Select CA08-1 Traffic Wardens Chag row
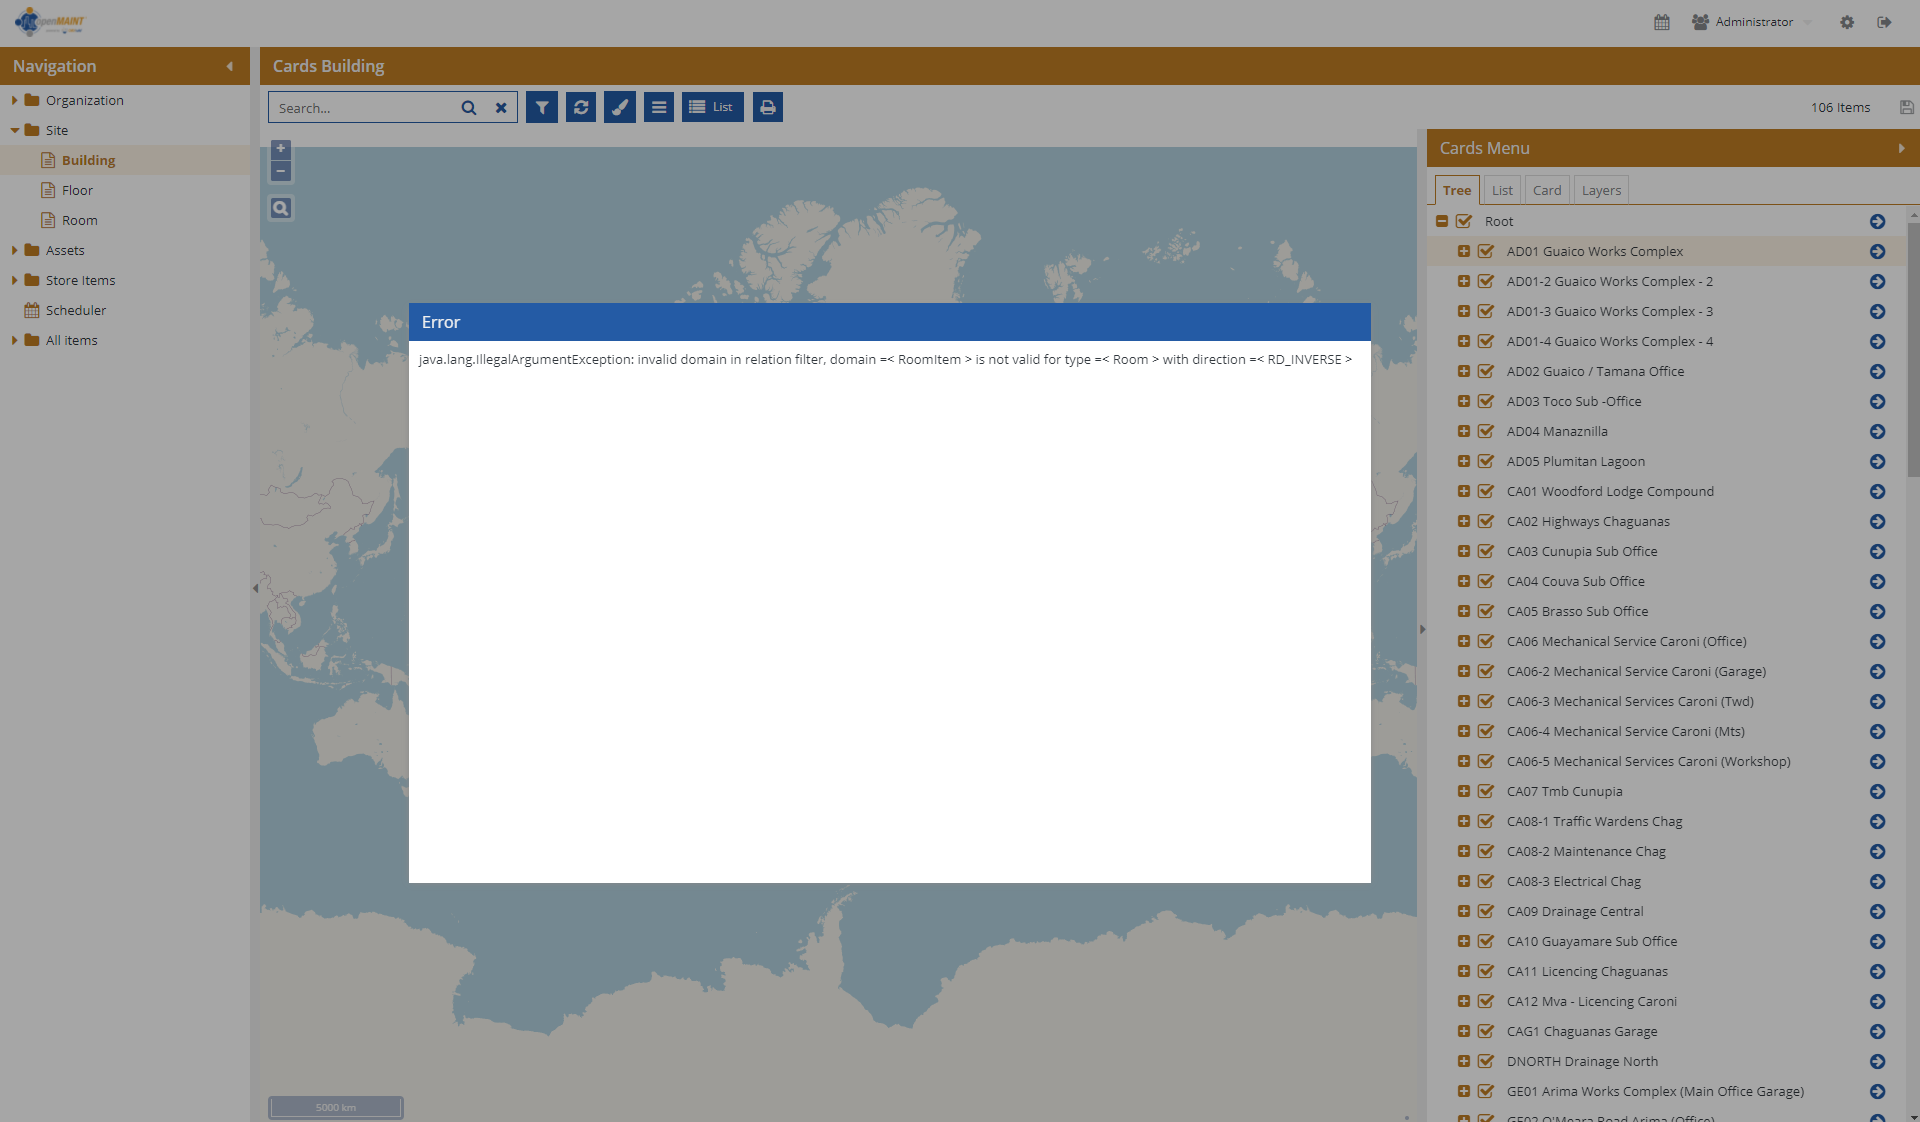This screenshot has height=1122, width=1920. [1665, 821]
